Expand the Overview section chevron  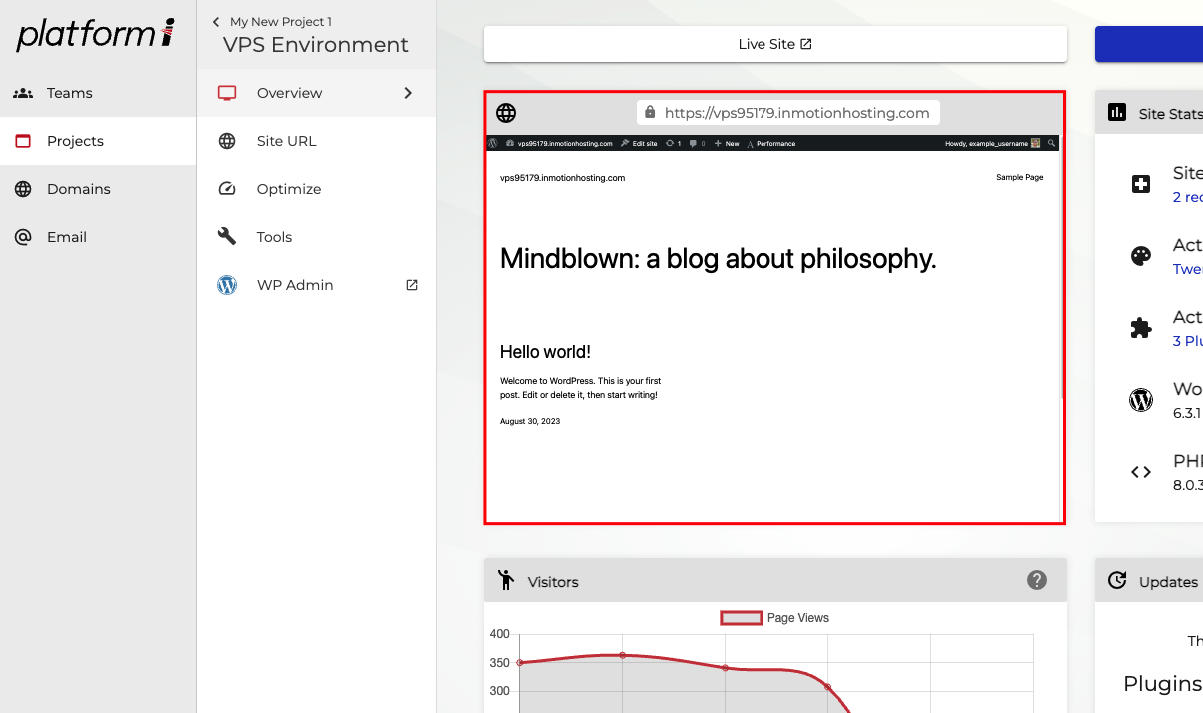point(408,92)
